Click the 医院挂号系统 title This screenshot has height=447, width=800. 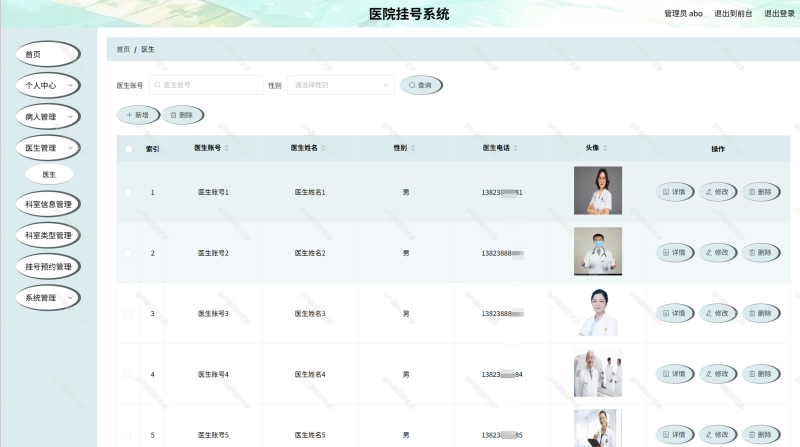[x=409, y=14]
